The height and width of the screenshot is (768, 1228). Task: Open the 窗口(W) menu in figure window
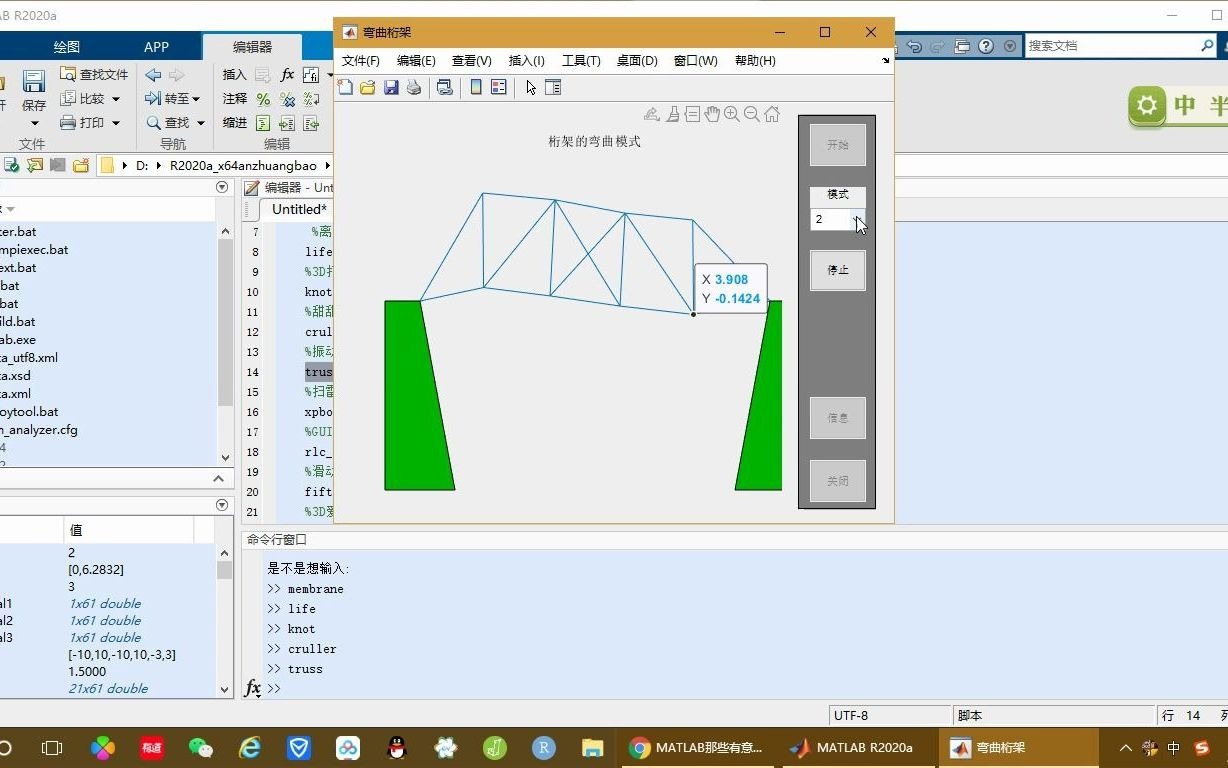pyautogui.click(x=696, y=61)
